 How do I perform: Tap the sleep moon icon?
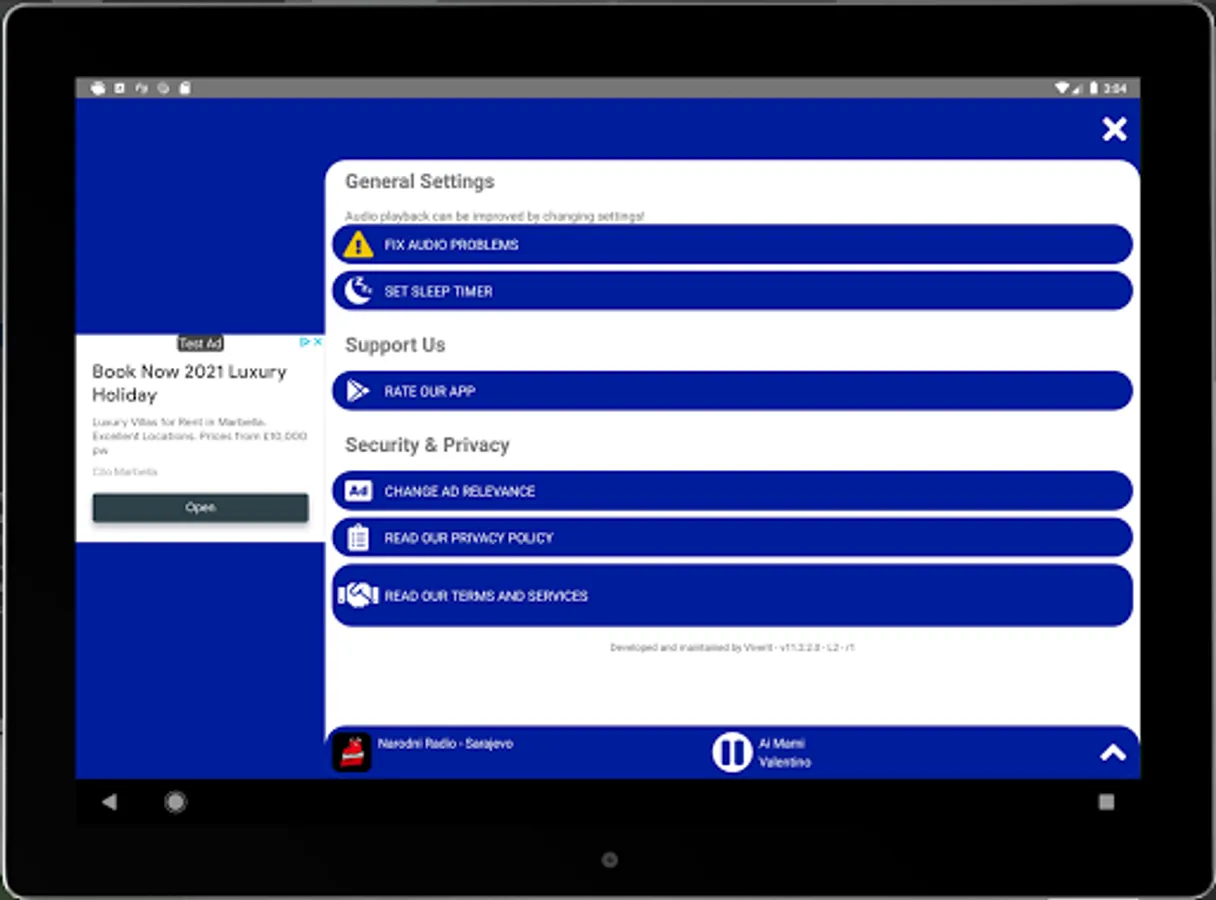[x=358, y=291]
